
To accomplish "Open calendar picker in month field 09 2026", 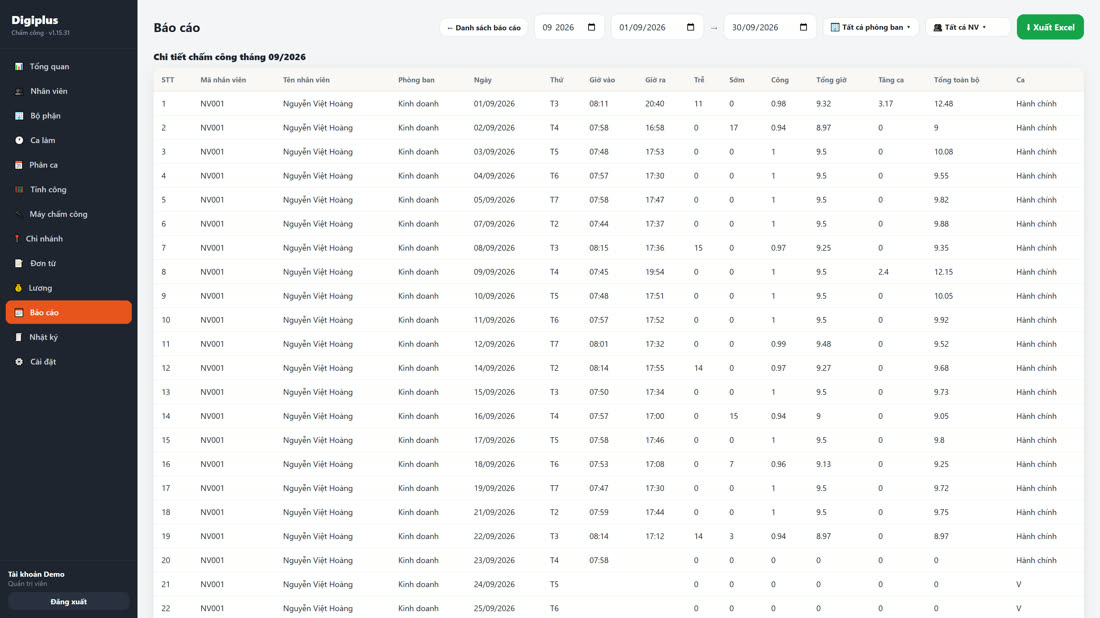I will tap(591, 27).
